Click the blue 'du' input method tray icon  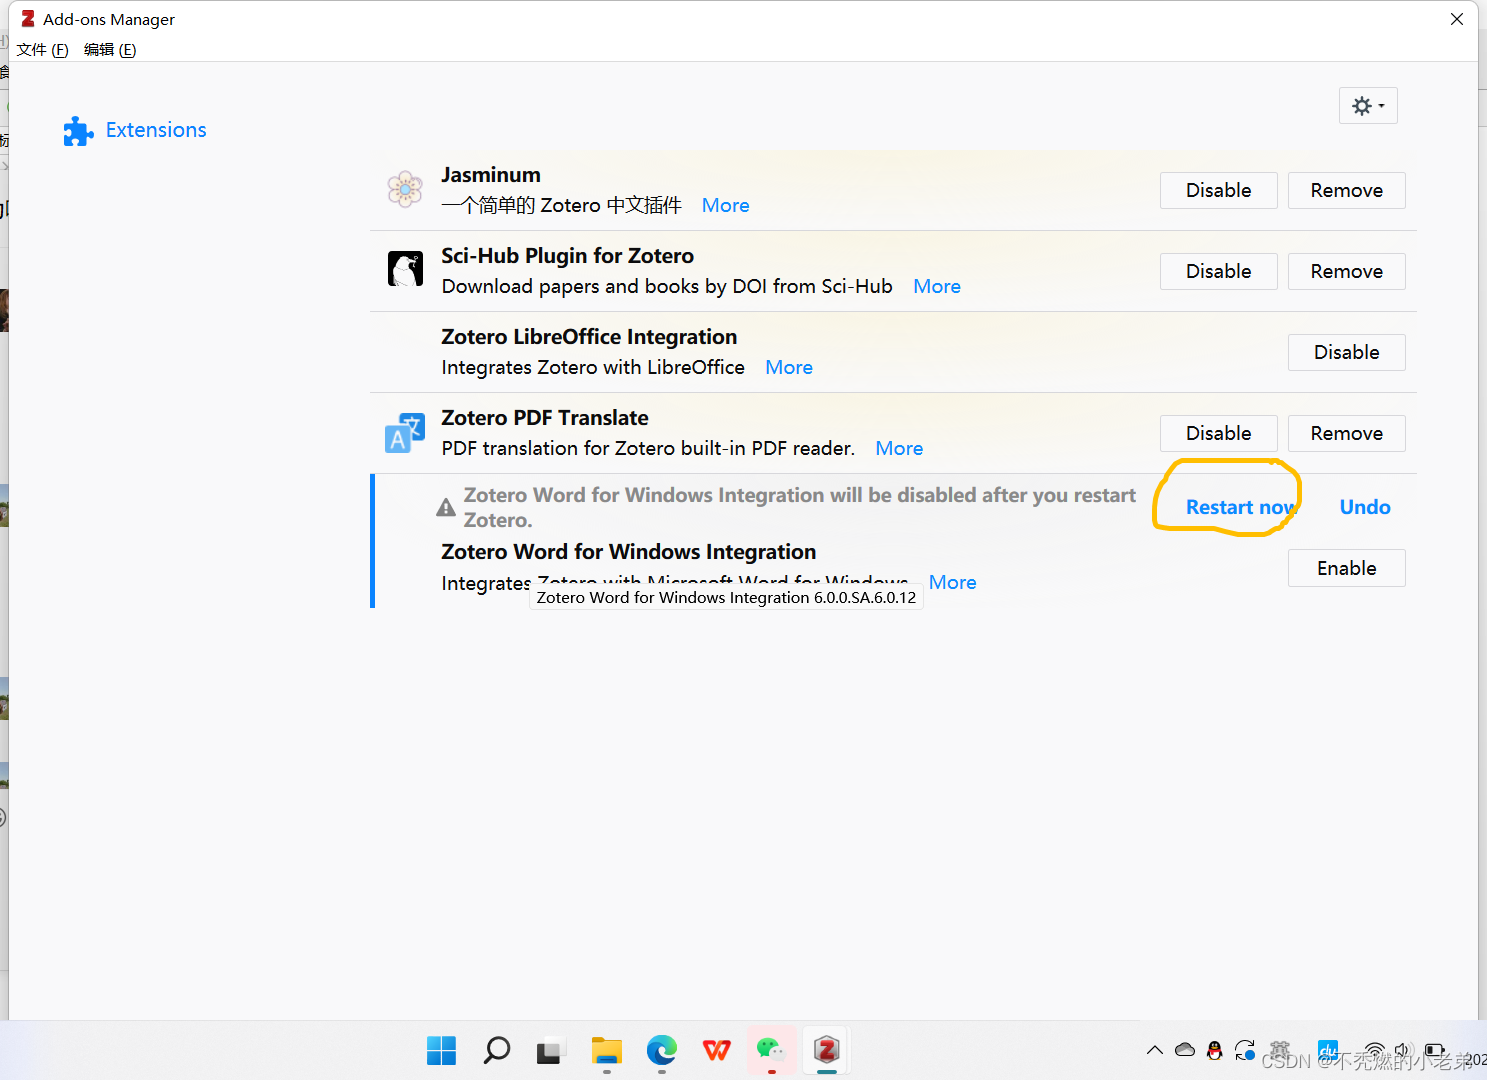[x=1328, y=1050]
